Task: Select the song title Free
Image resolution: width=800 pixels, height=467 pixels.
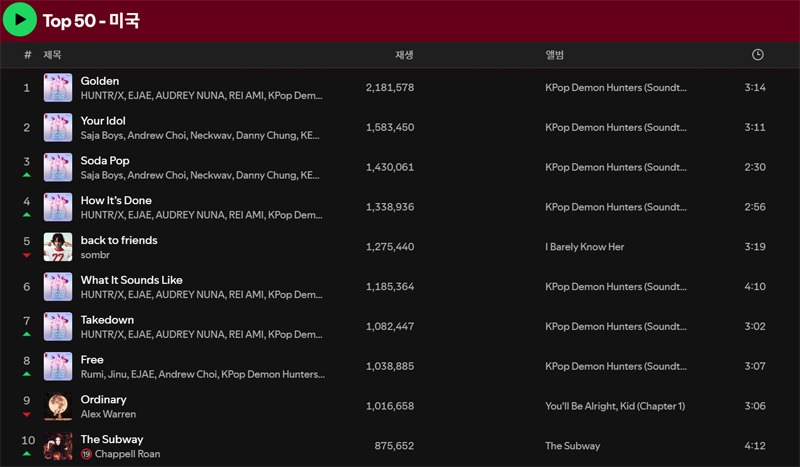Action: (92, 360)
